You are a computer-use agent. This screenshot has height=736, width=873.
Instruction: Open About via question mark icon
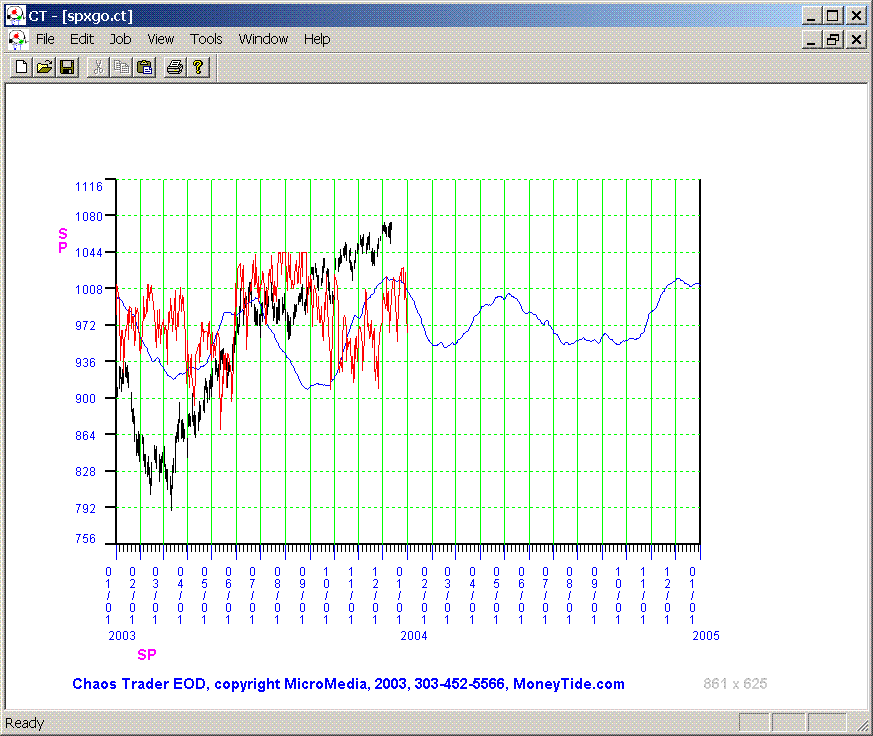[x=198, y=67]
